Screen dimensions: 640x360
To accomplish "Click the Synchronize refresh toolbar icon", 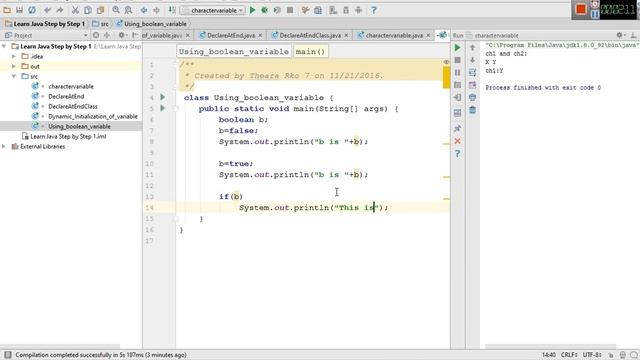I will [x=32, y=10].
